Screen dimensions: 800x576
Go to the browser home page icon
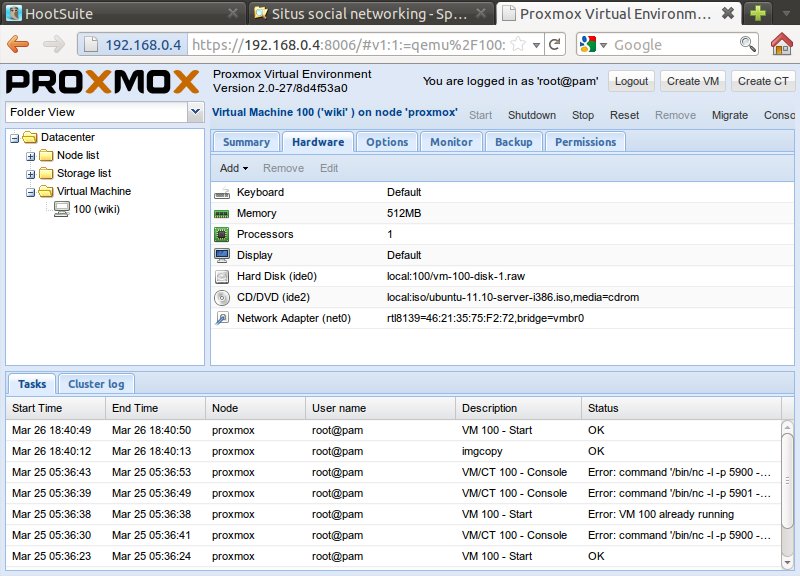(782, 44)
